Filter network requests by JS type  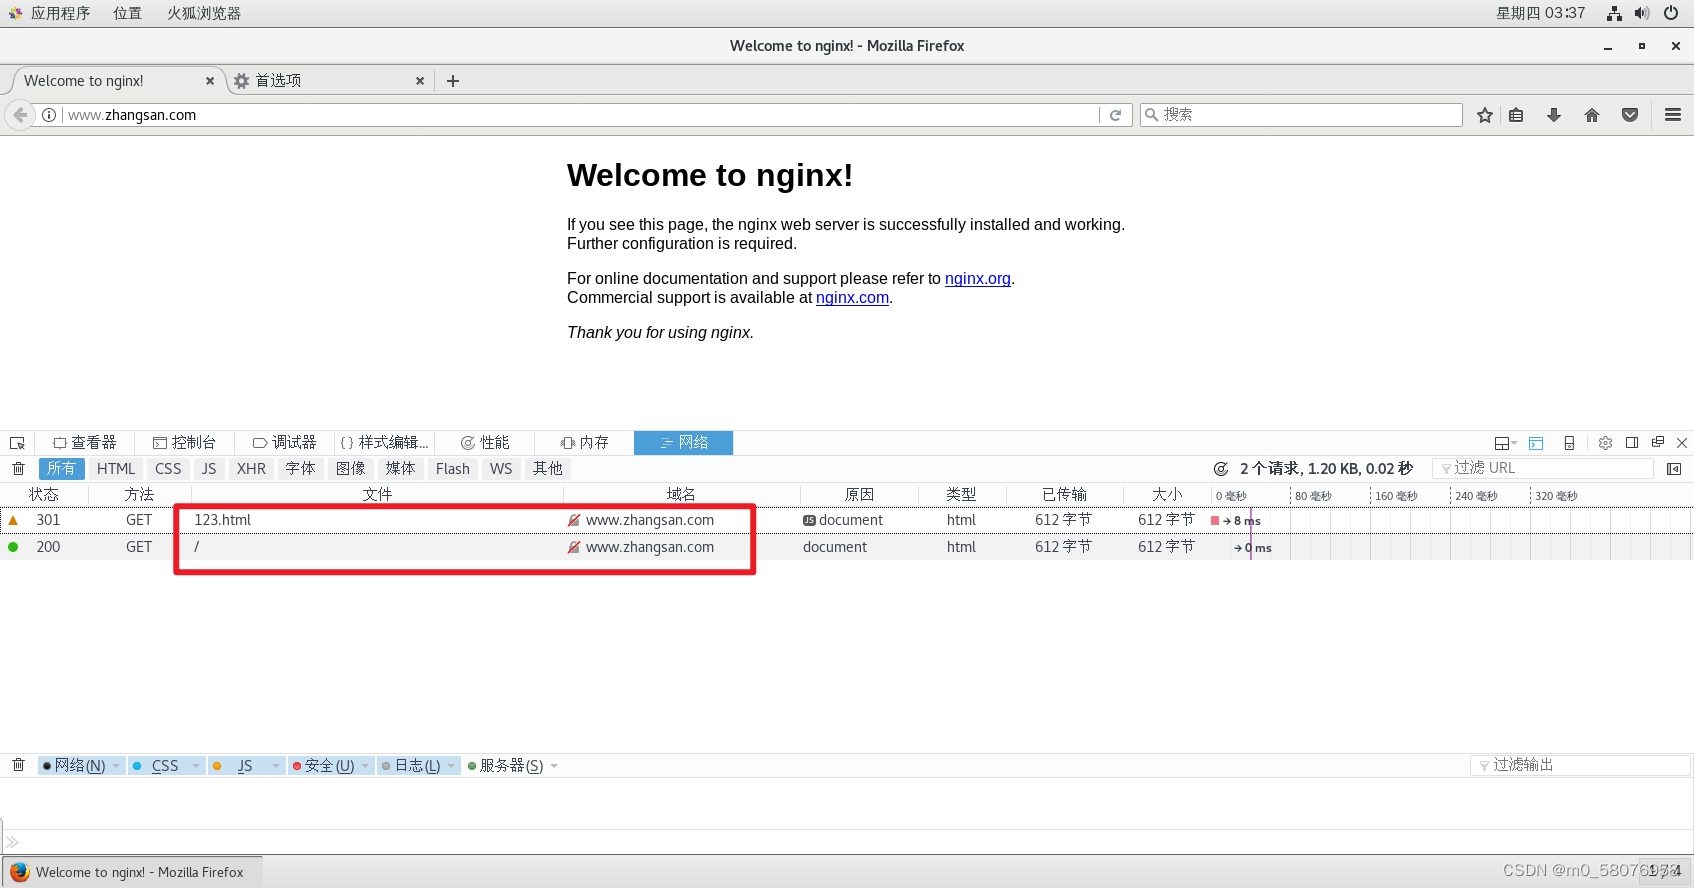click(x=209, y=469)
